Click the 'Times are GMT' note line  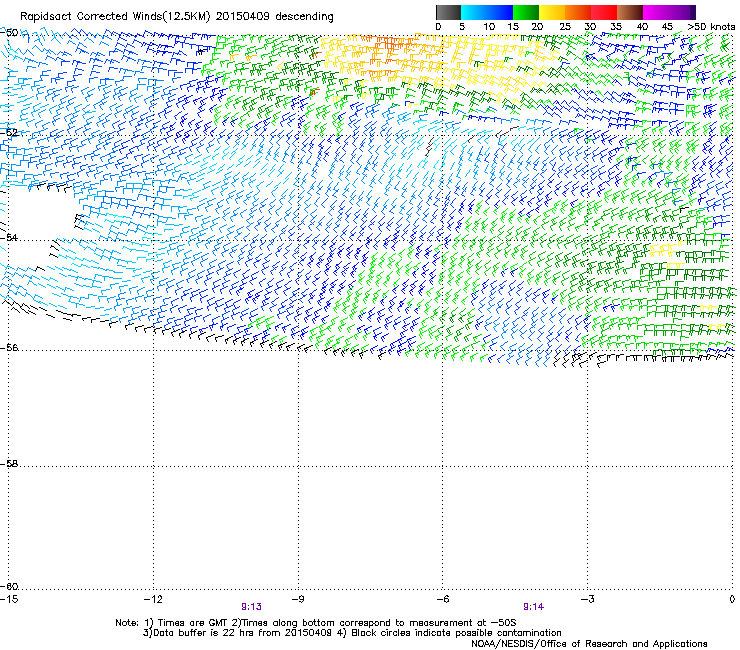316,623
